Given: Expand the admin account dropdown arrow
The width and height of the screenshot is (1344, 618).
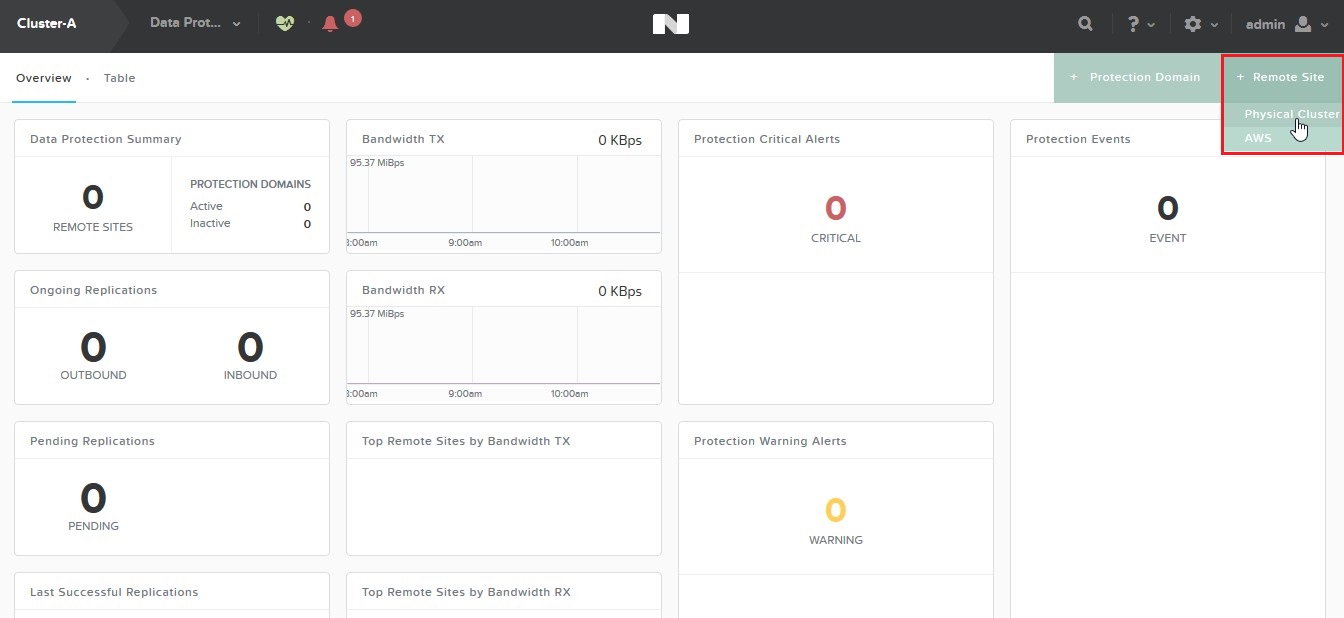Looking at the screenshot, I should point(1325,25).
